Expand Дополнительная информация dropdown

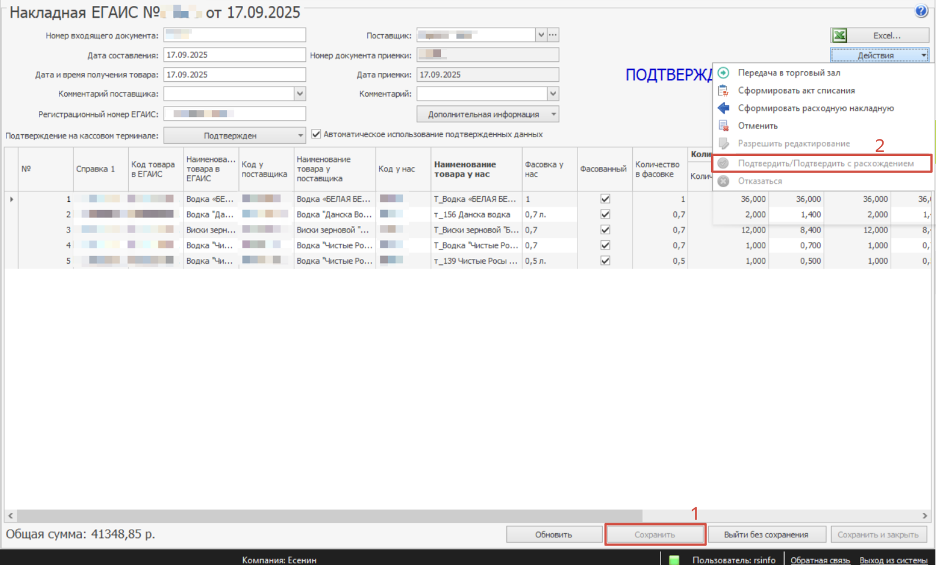[x=488, y=114]
